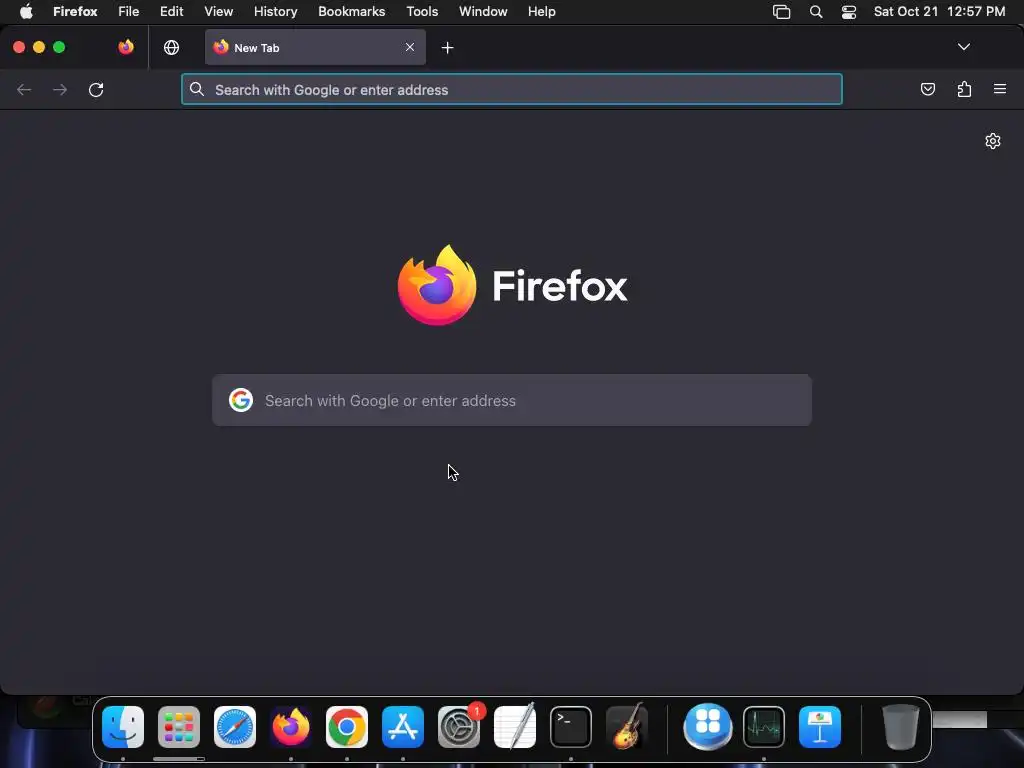Open the History menu
Screen dimensions: 1024x768
pos(276,12)
